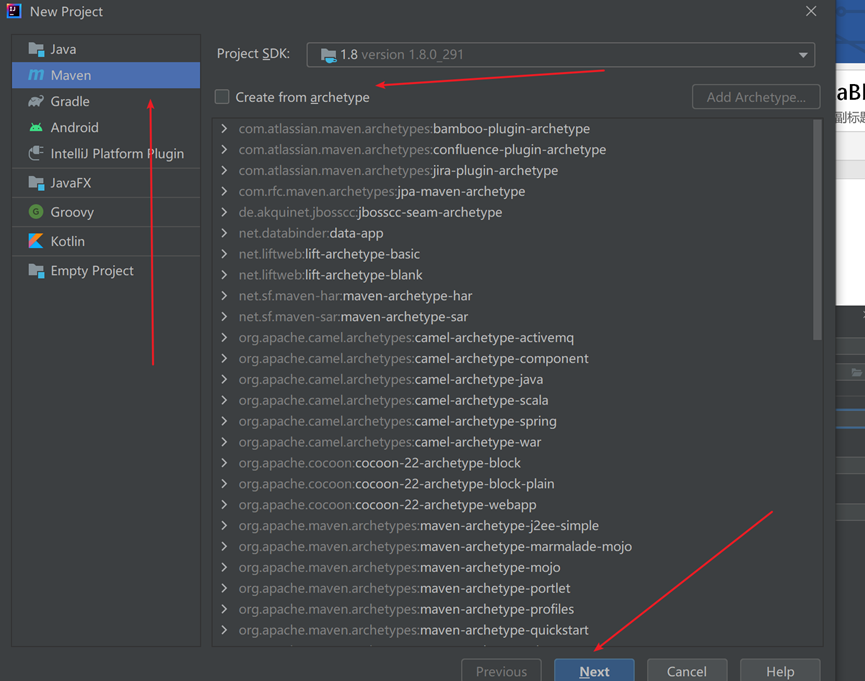Click the Kotlin logo icon

click(x=36, y=241)
